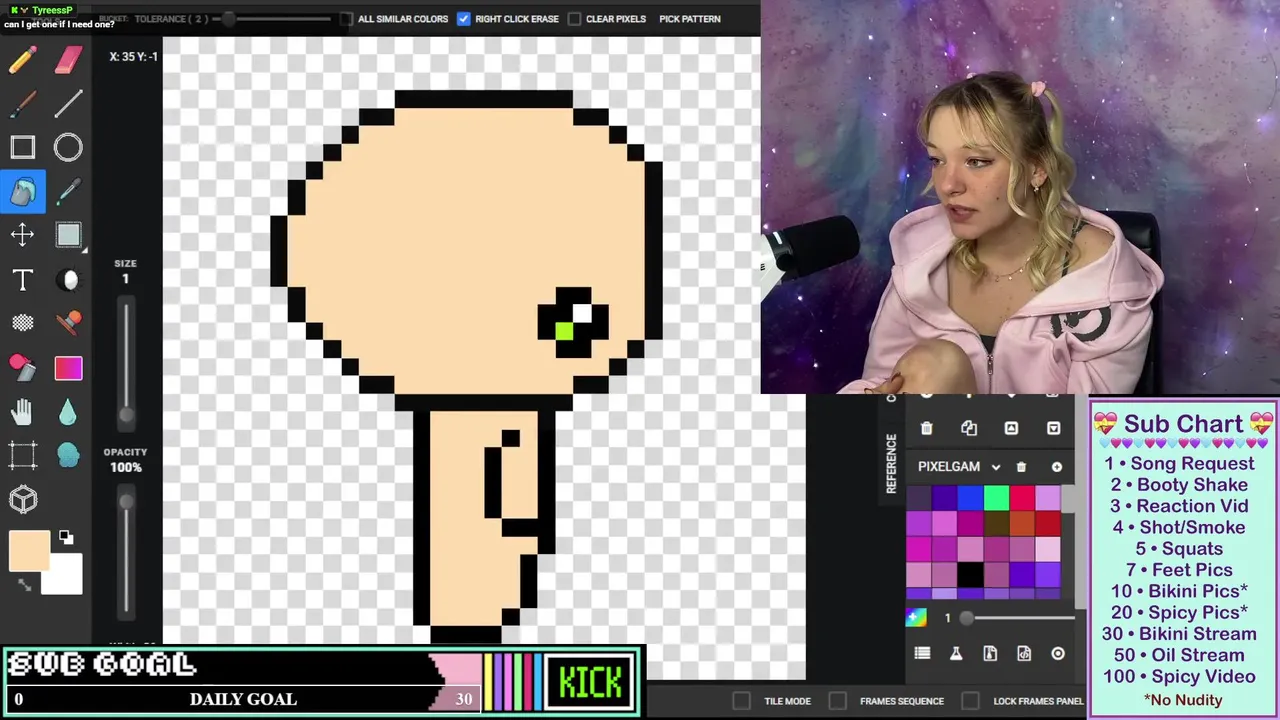Move layer down with arrow icon
Image resolution: width=1280 pixels, height=720 pixels.
1053,428
